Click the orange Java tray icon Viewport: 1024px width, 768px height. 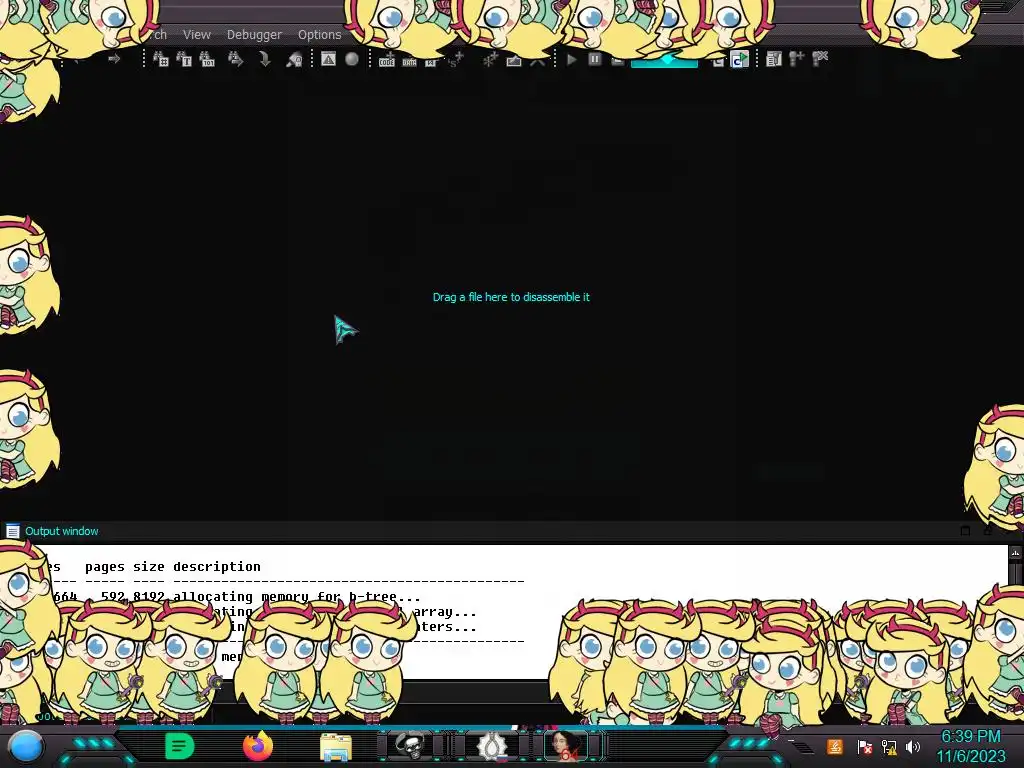coord(835,746)
